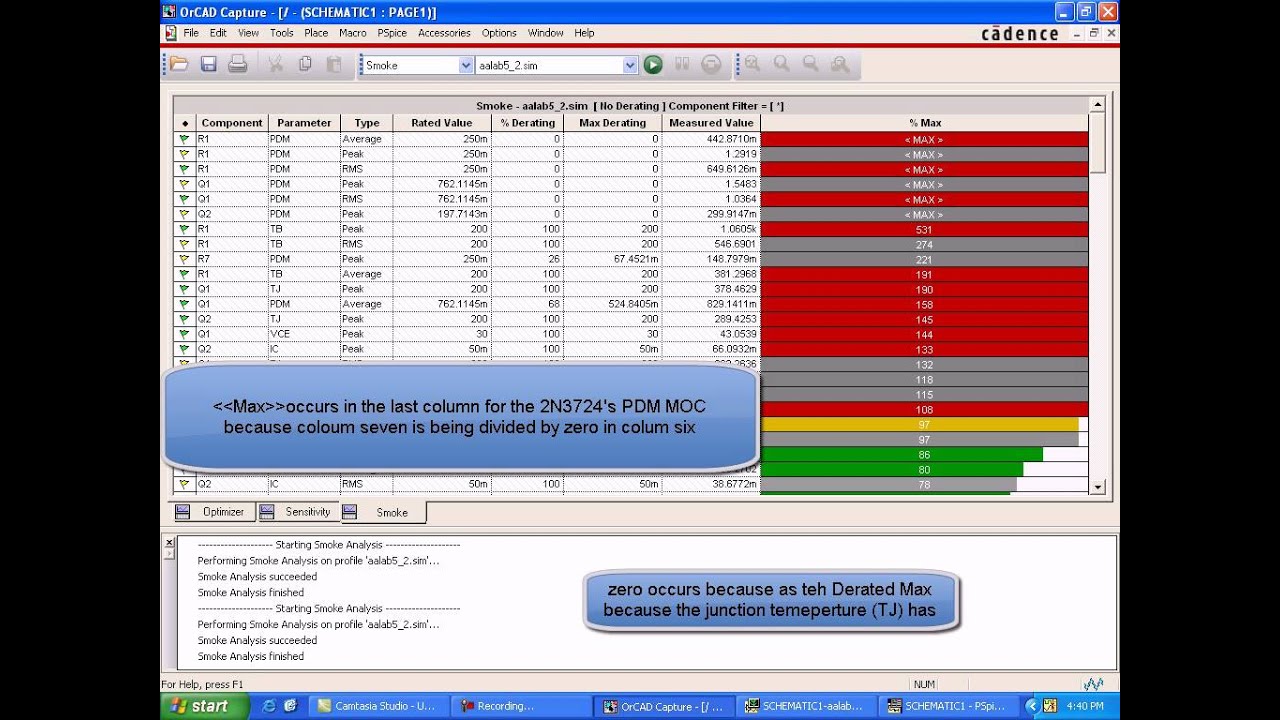The width and height of the screenshot is (1280, 720).
Task: Sort by the % Max column header
Action: pos(924,123)
